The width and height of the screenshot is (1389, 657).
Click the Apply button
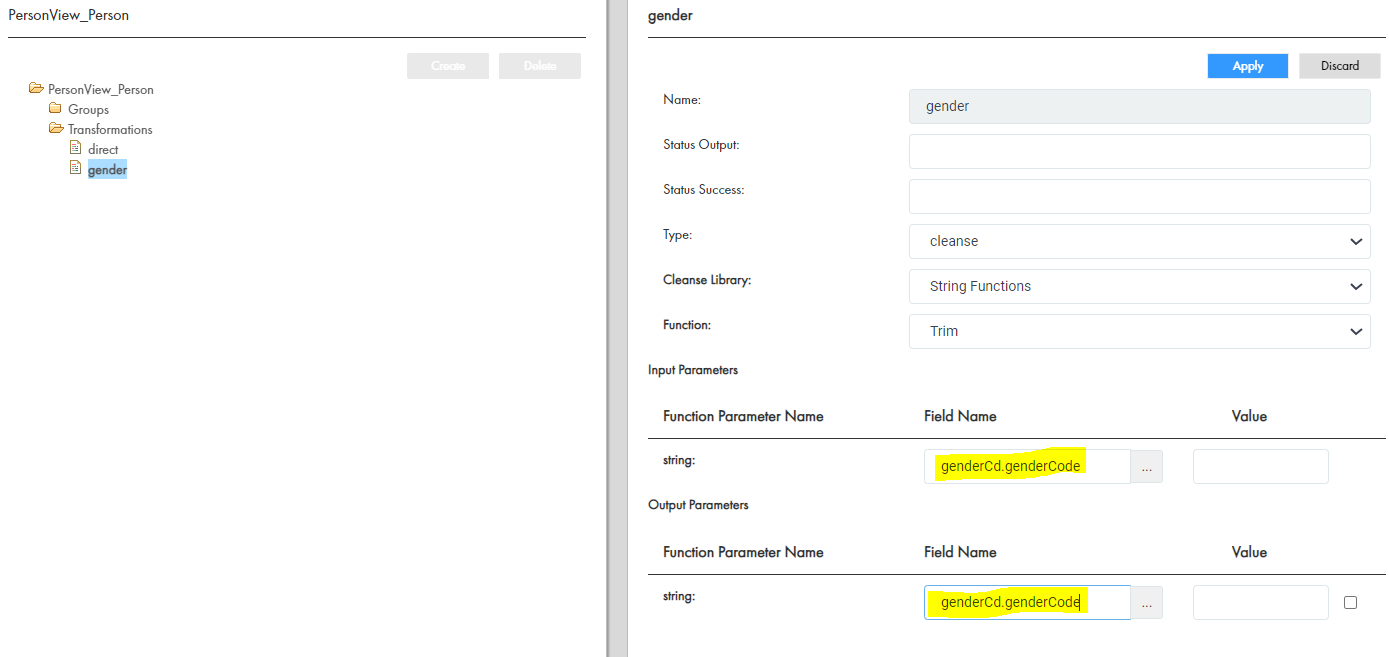1247,66
